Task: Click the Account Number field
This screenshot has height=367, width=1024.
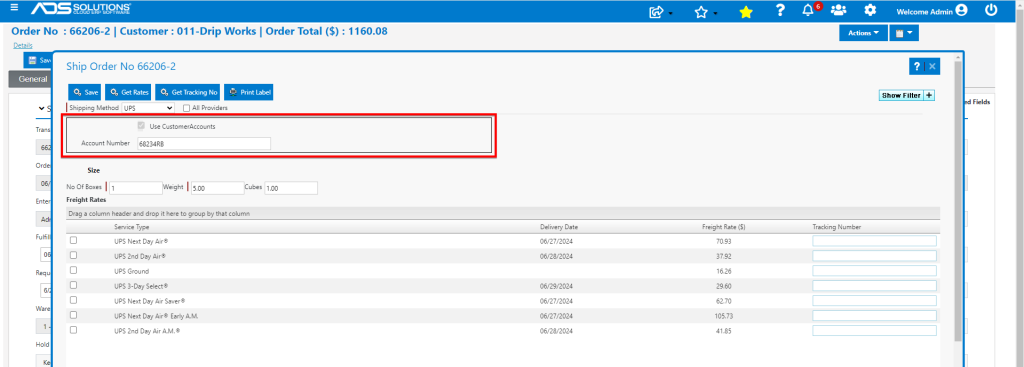Action: point(203,144)
